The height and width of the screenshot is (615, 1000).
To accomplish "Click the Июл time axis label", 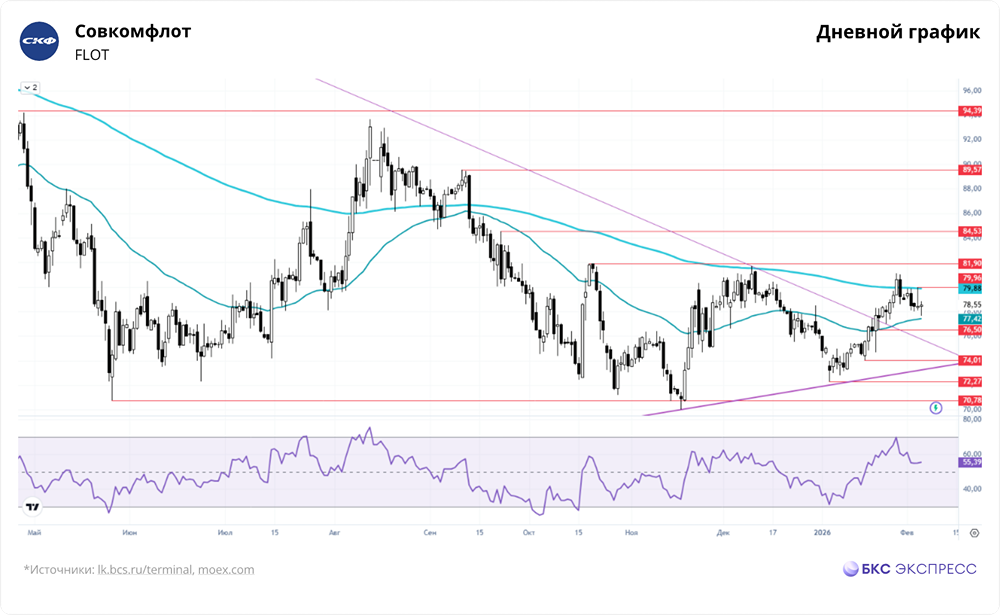I will 224,532.
